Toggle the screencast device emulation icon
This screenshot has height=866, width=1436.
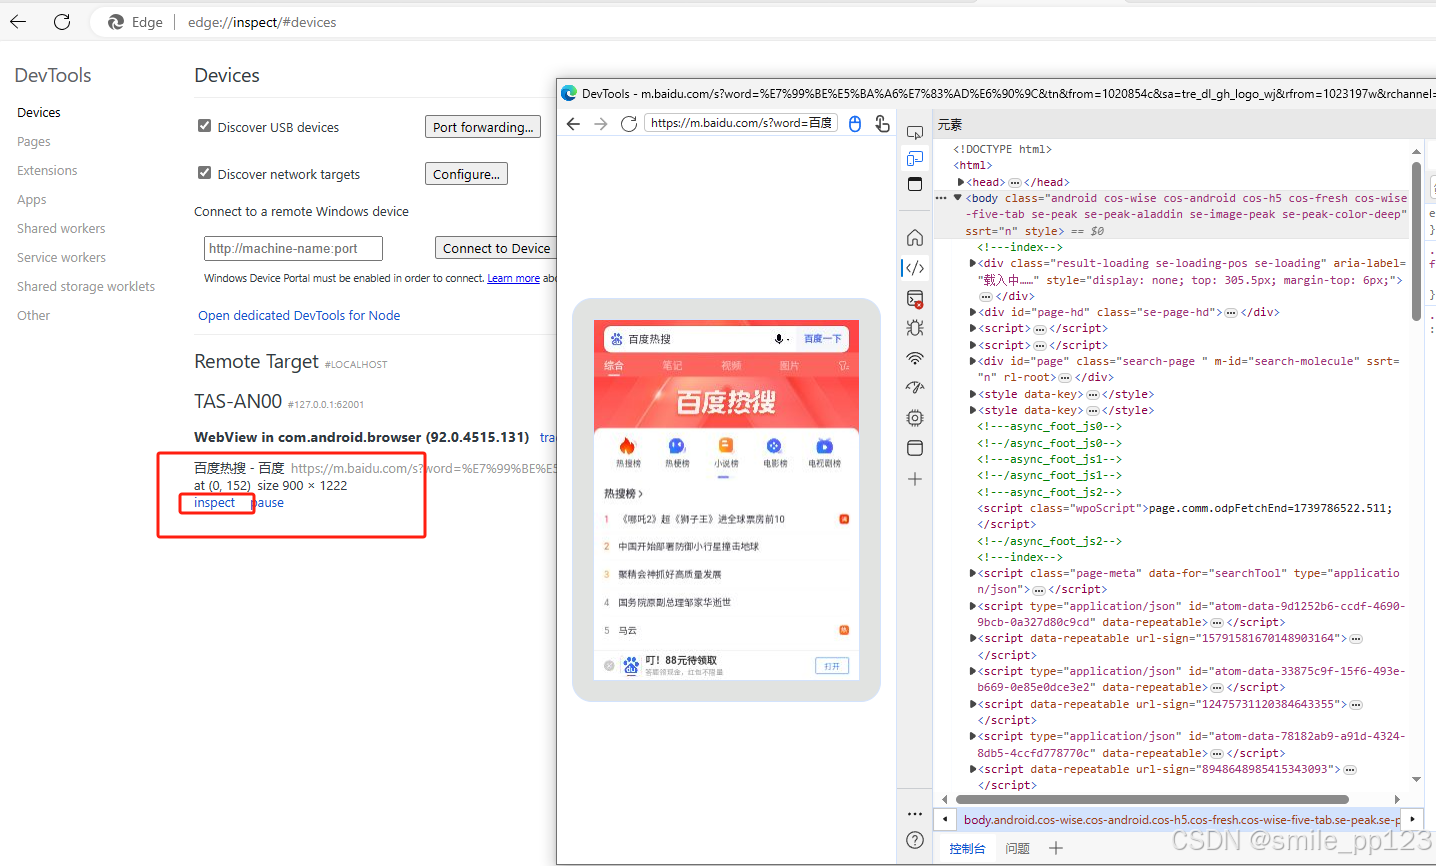(915, 158)
